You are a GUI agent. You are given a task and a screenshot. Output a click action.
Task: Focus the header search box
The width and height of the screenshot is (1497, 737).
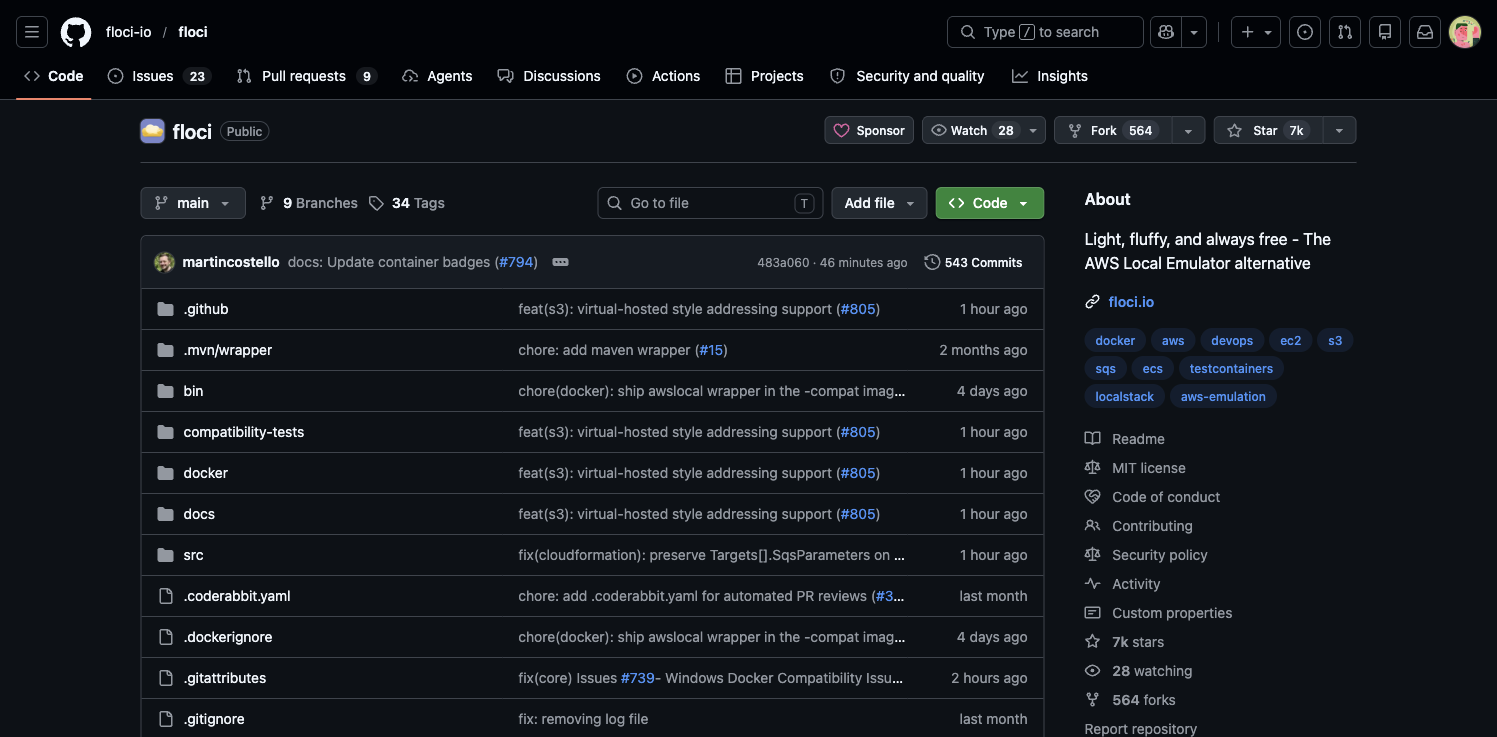point(1045,32)
